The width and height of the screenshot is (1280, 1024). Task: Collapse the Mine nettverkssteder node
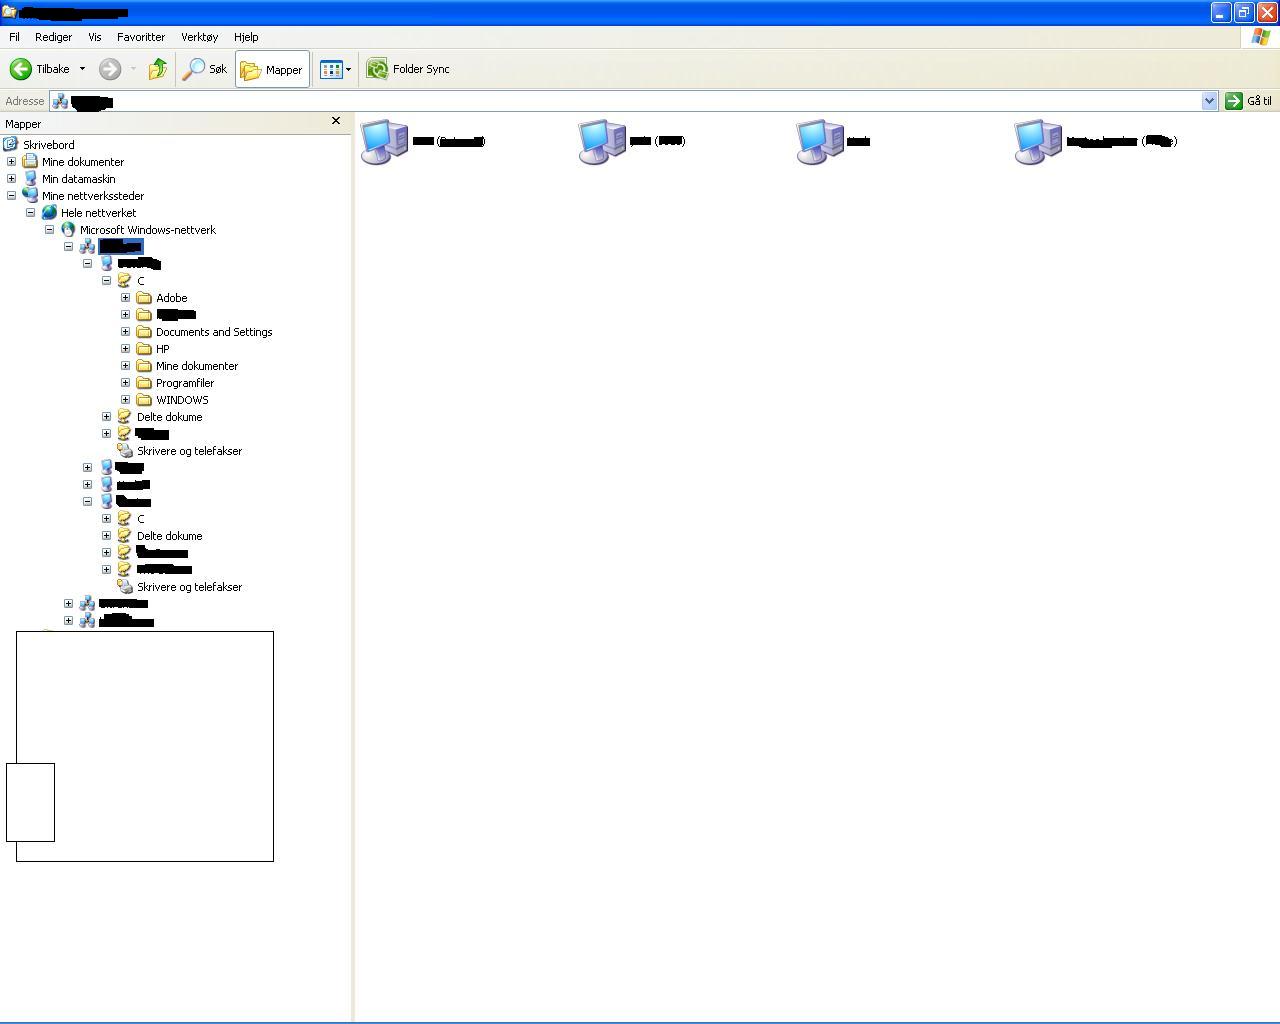tap(11, 196)
